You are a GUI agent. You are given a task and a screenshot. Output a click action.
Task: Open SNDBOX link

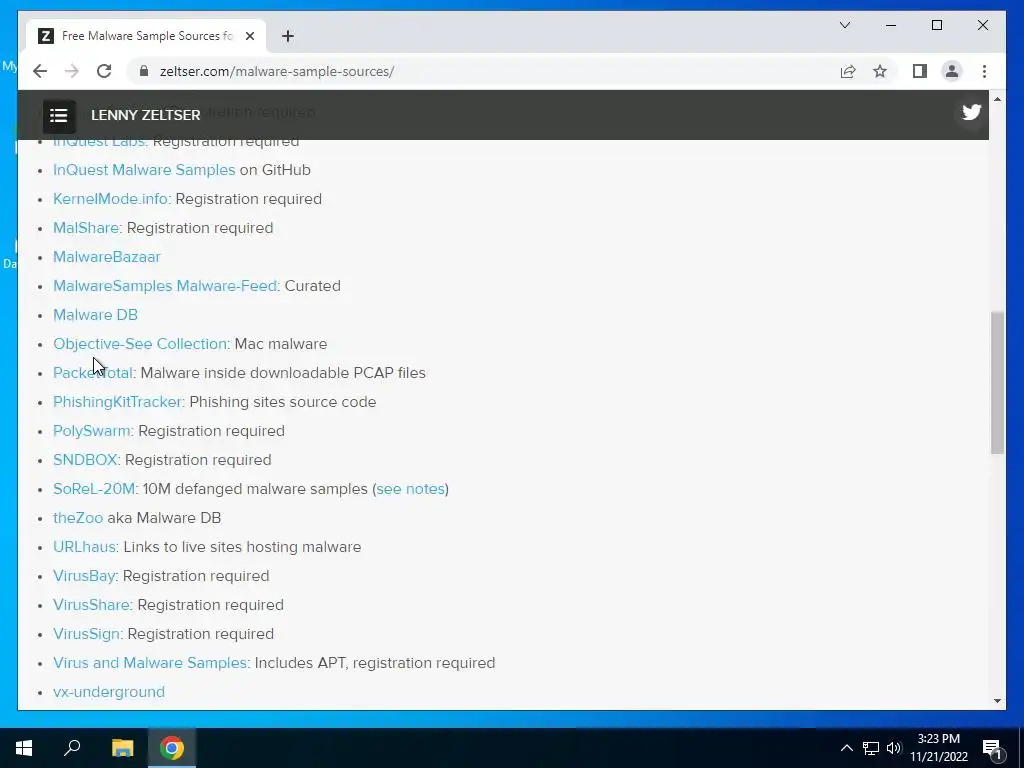click(85, 460)
